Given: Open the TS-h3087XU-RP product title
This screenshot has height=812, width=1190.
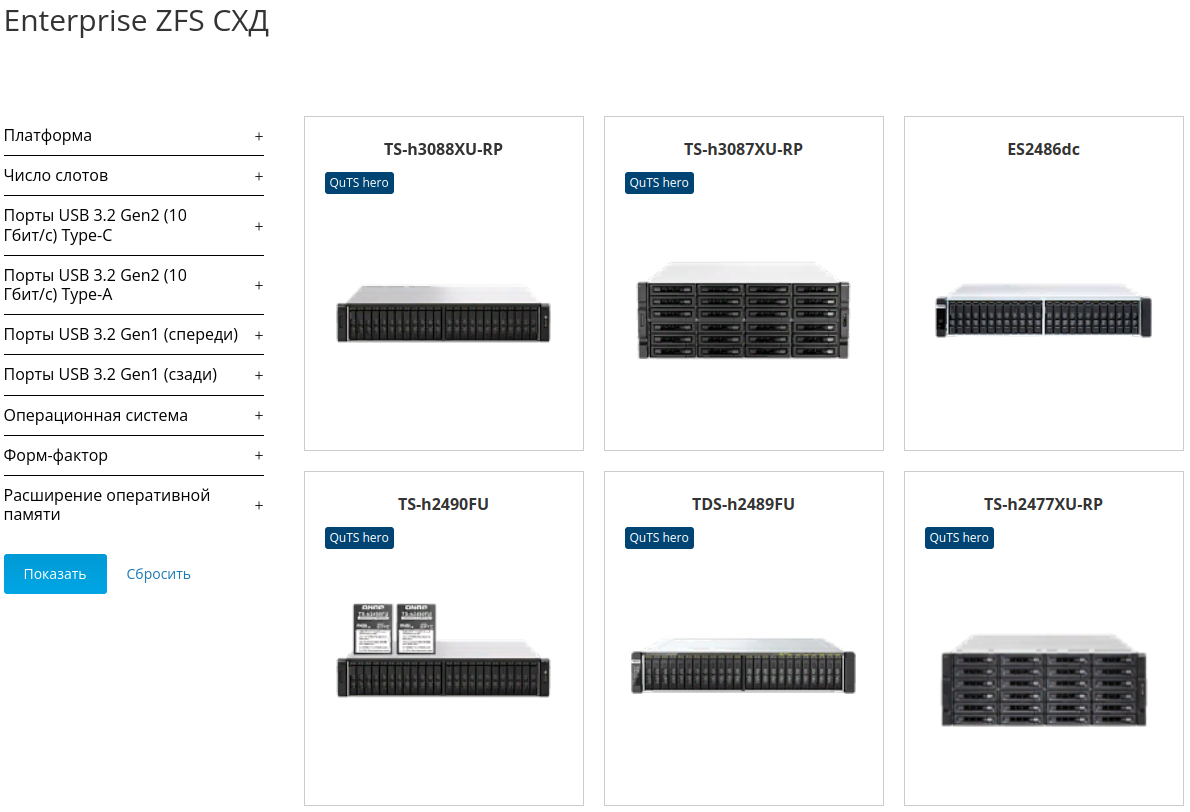Looking at the screenshot, I should click(743, 150).
